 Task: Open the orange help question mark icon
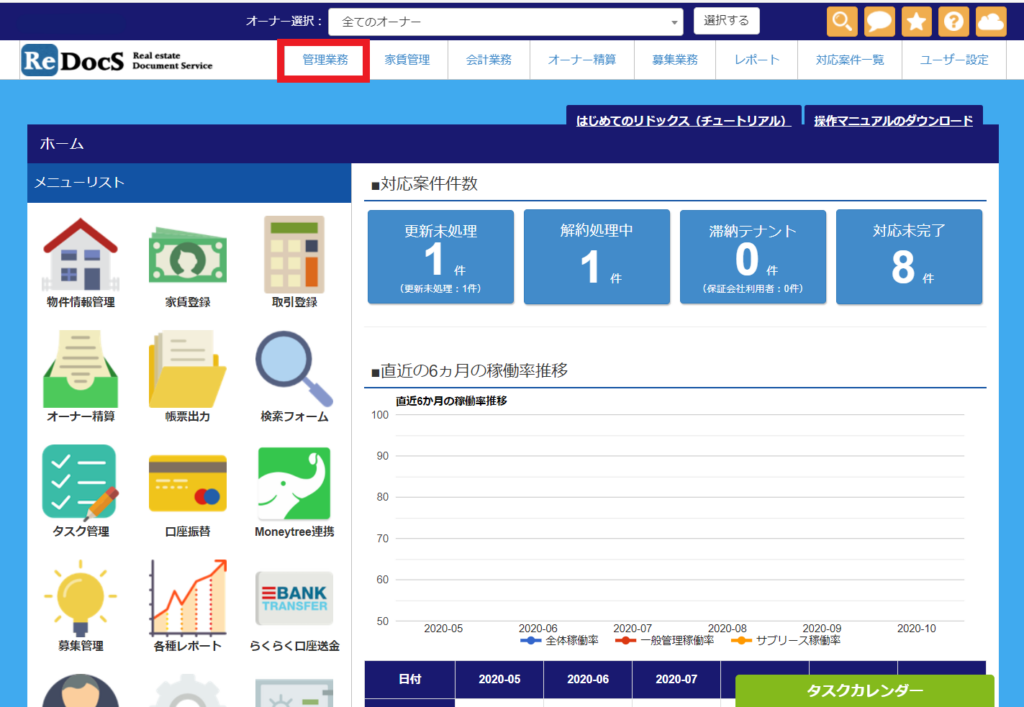953,21
